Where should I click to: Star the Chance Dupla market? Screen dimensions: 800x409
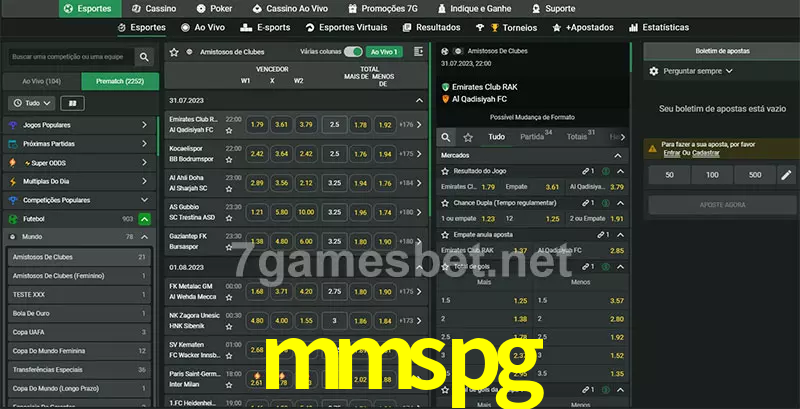445,203
